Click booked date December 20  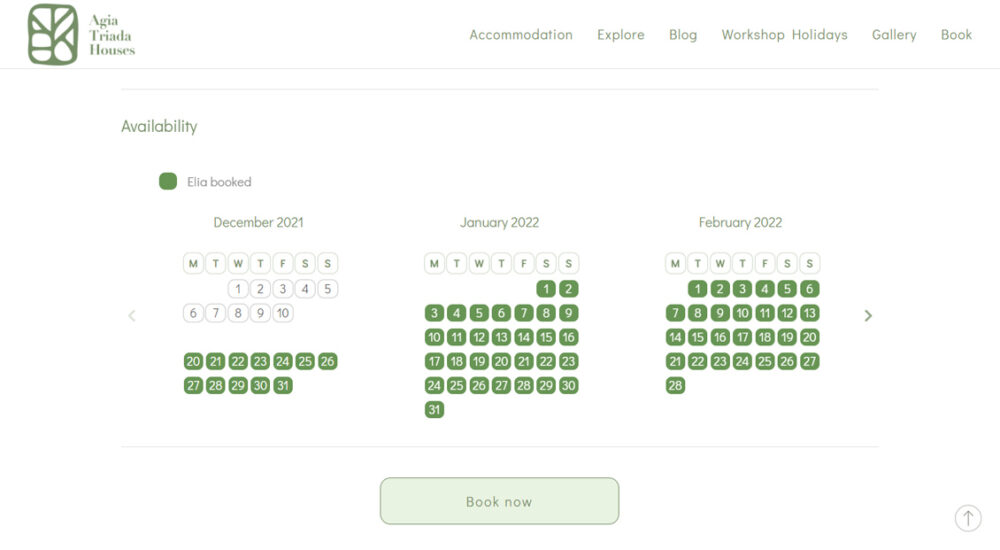coord(193,361)
